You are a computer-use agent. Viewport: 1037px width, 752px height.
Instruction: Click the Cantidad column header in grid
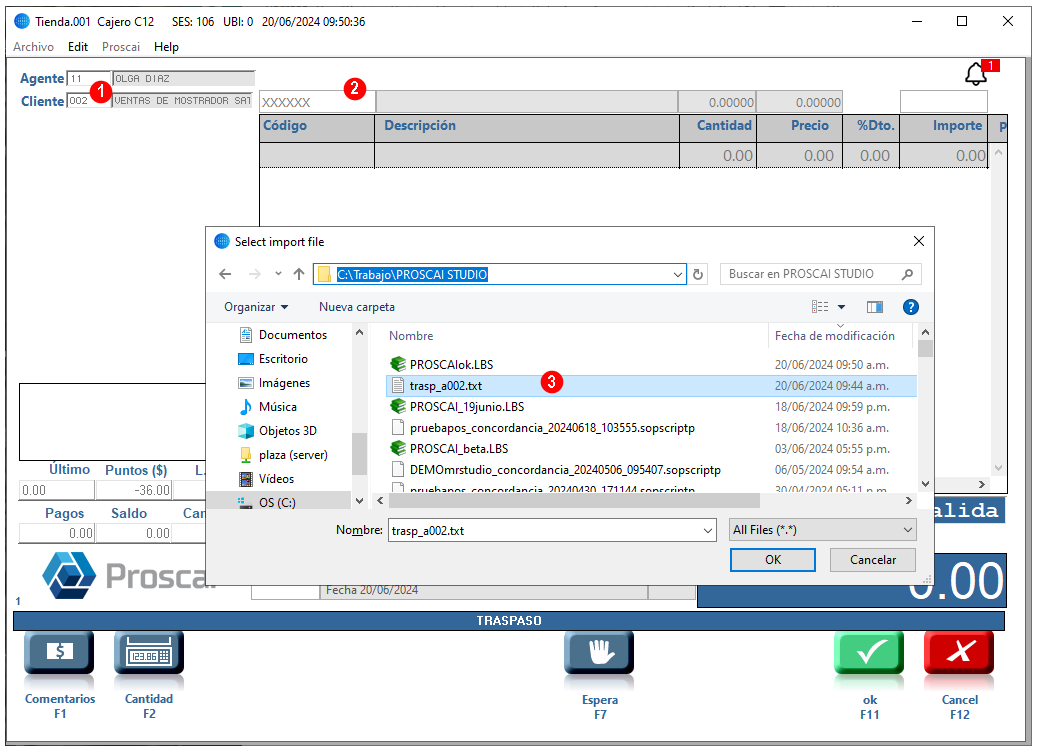718,126
